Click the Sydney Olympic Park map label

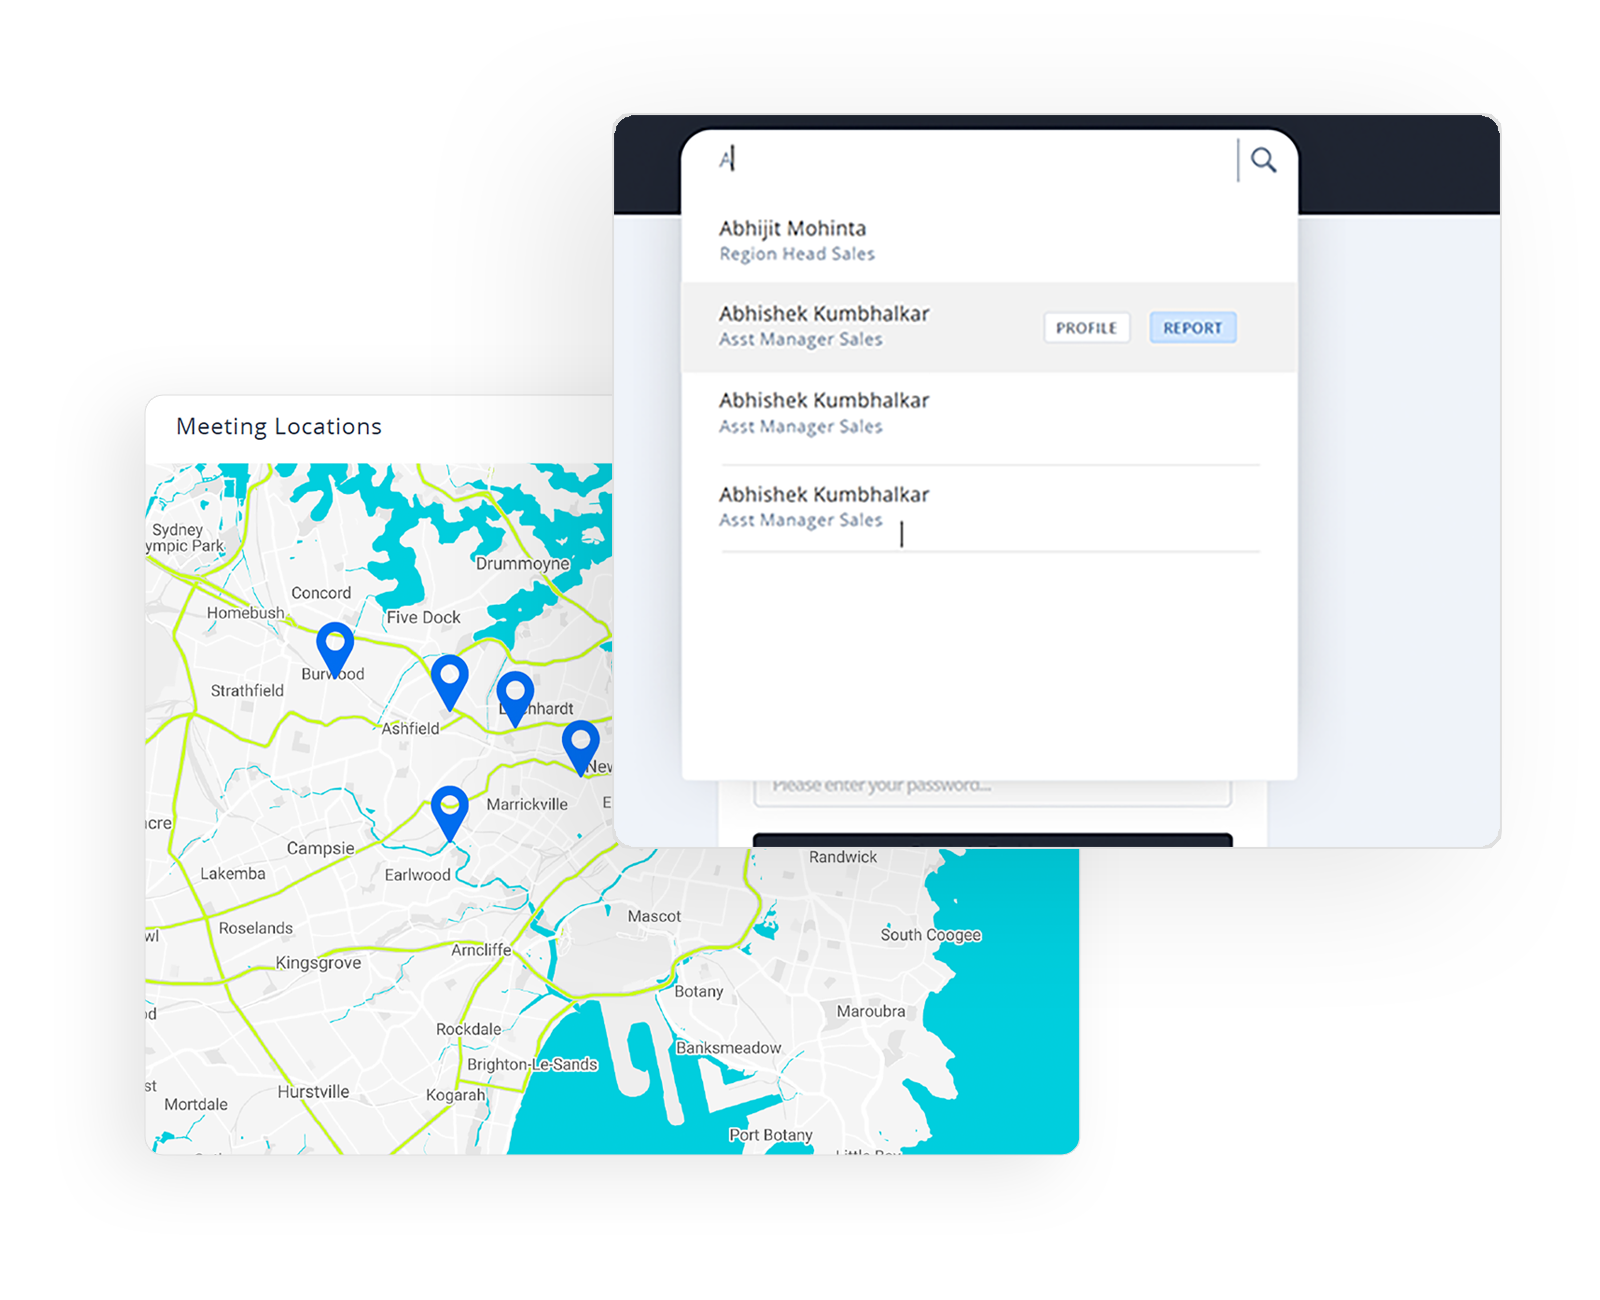click(186, 538)
